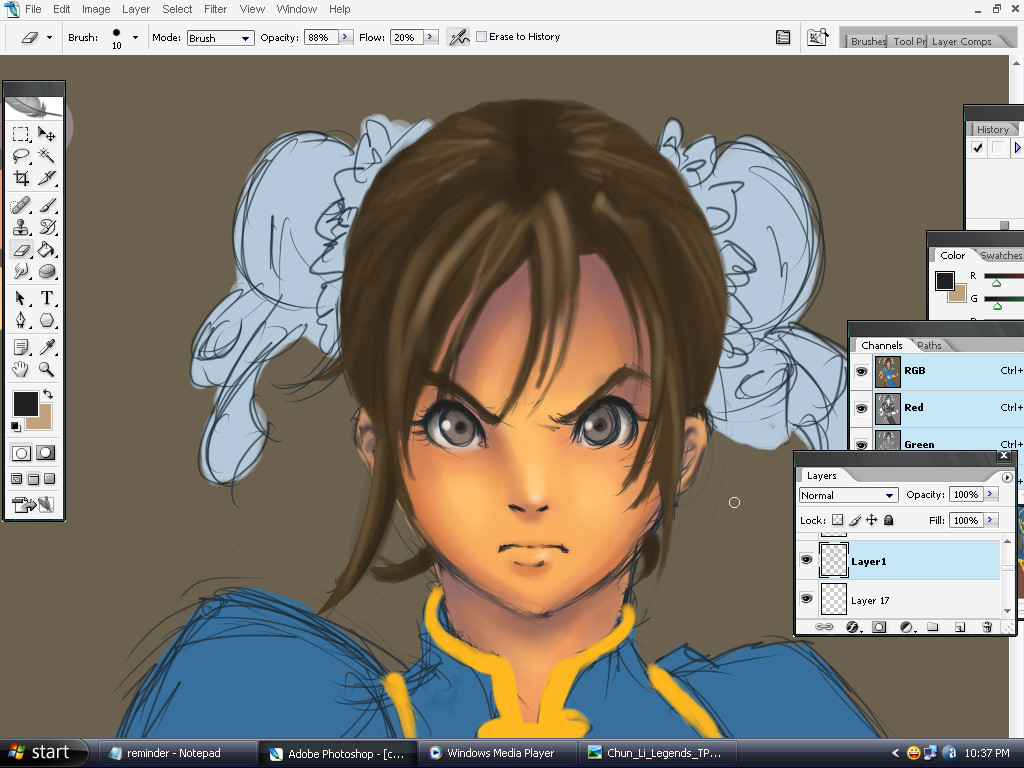Select the Polygon shape tool
This screenshot has width=1024, height=768.
pos(46,320)
